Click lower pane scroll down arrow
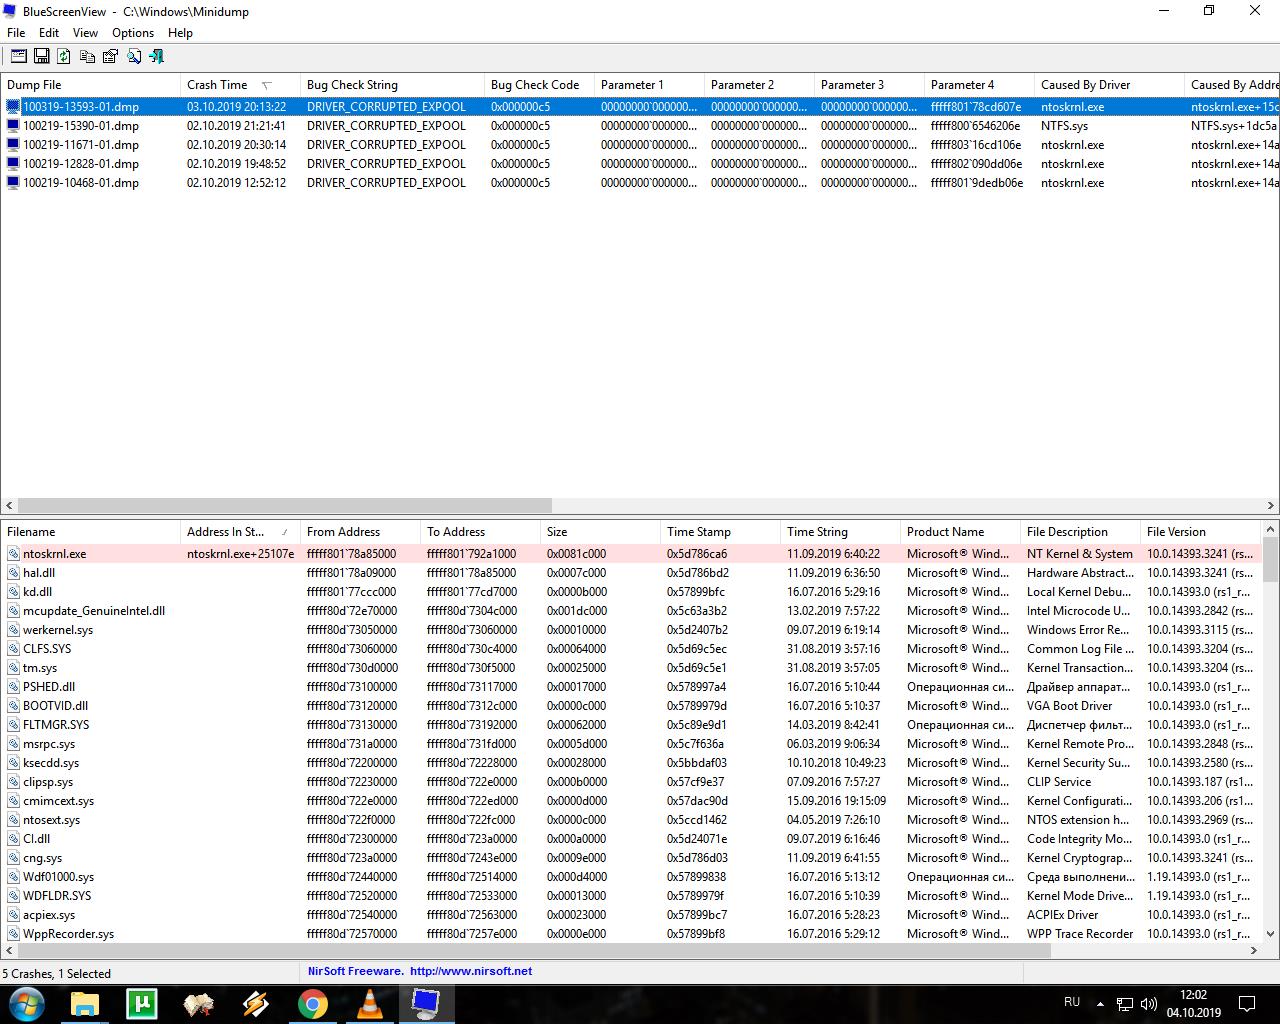1280x1024 pixels. pos(1270,935)
